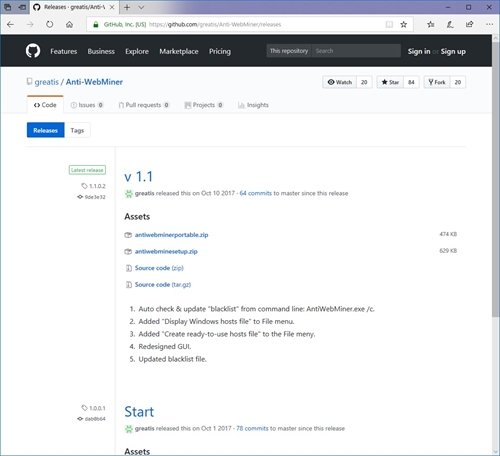This screenshot has width=500, height=456.
Task: Click the Fork button
Action: pos(437,82)
